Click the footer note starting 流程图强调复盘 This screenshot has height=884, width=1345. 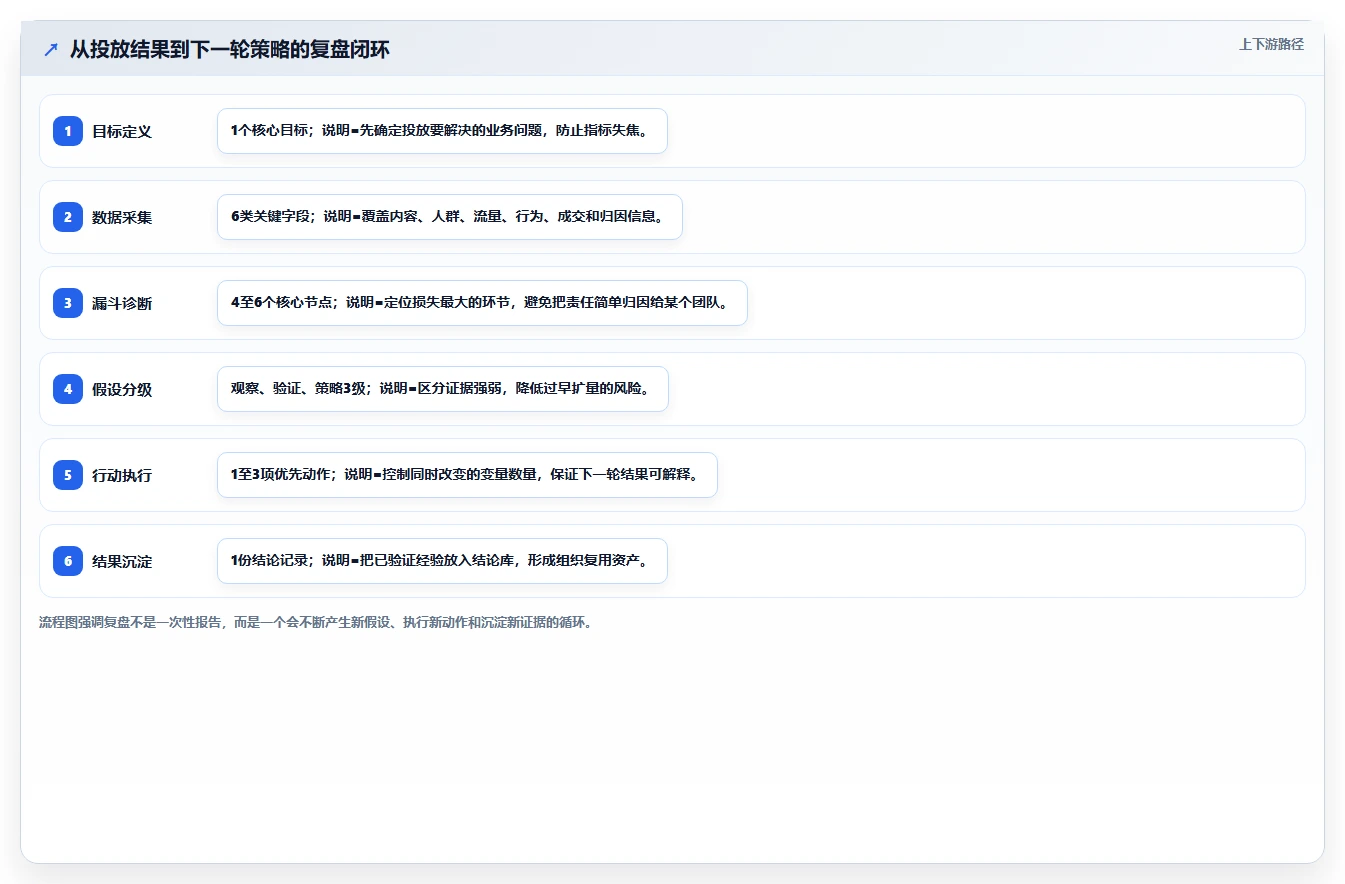316,622
